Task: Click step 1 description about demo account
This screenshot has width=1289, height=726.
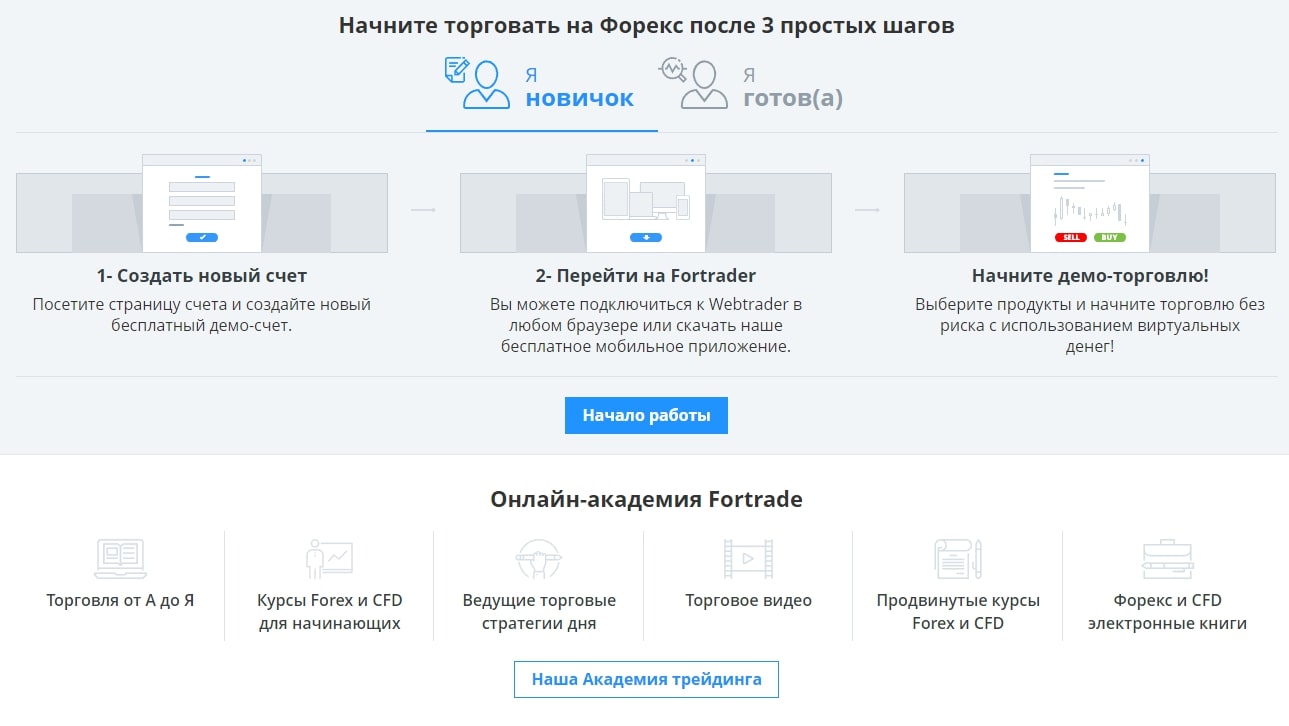Action: pyautogui.click(x=202, y=315)
